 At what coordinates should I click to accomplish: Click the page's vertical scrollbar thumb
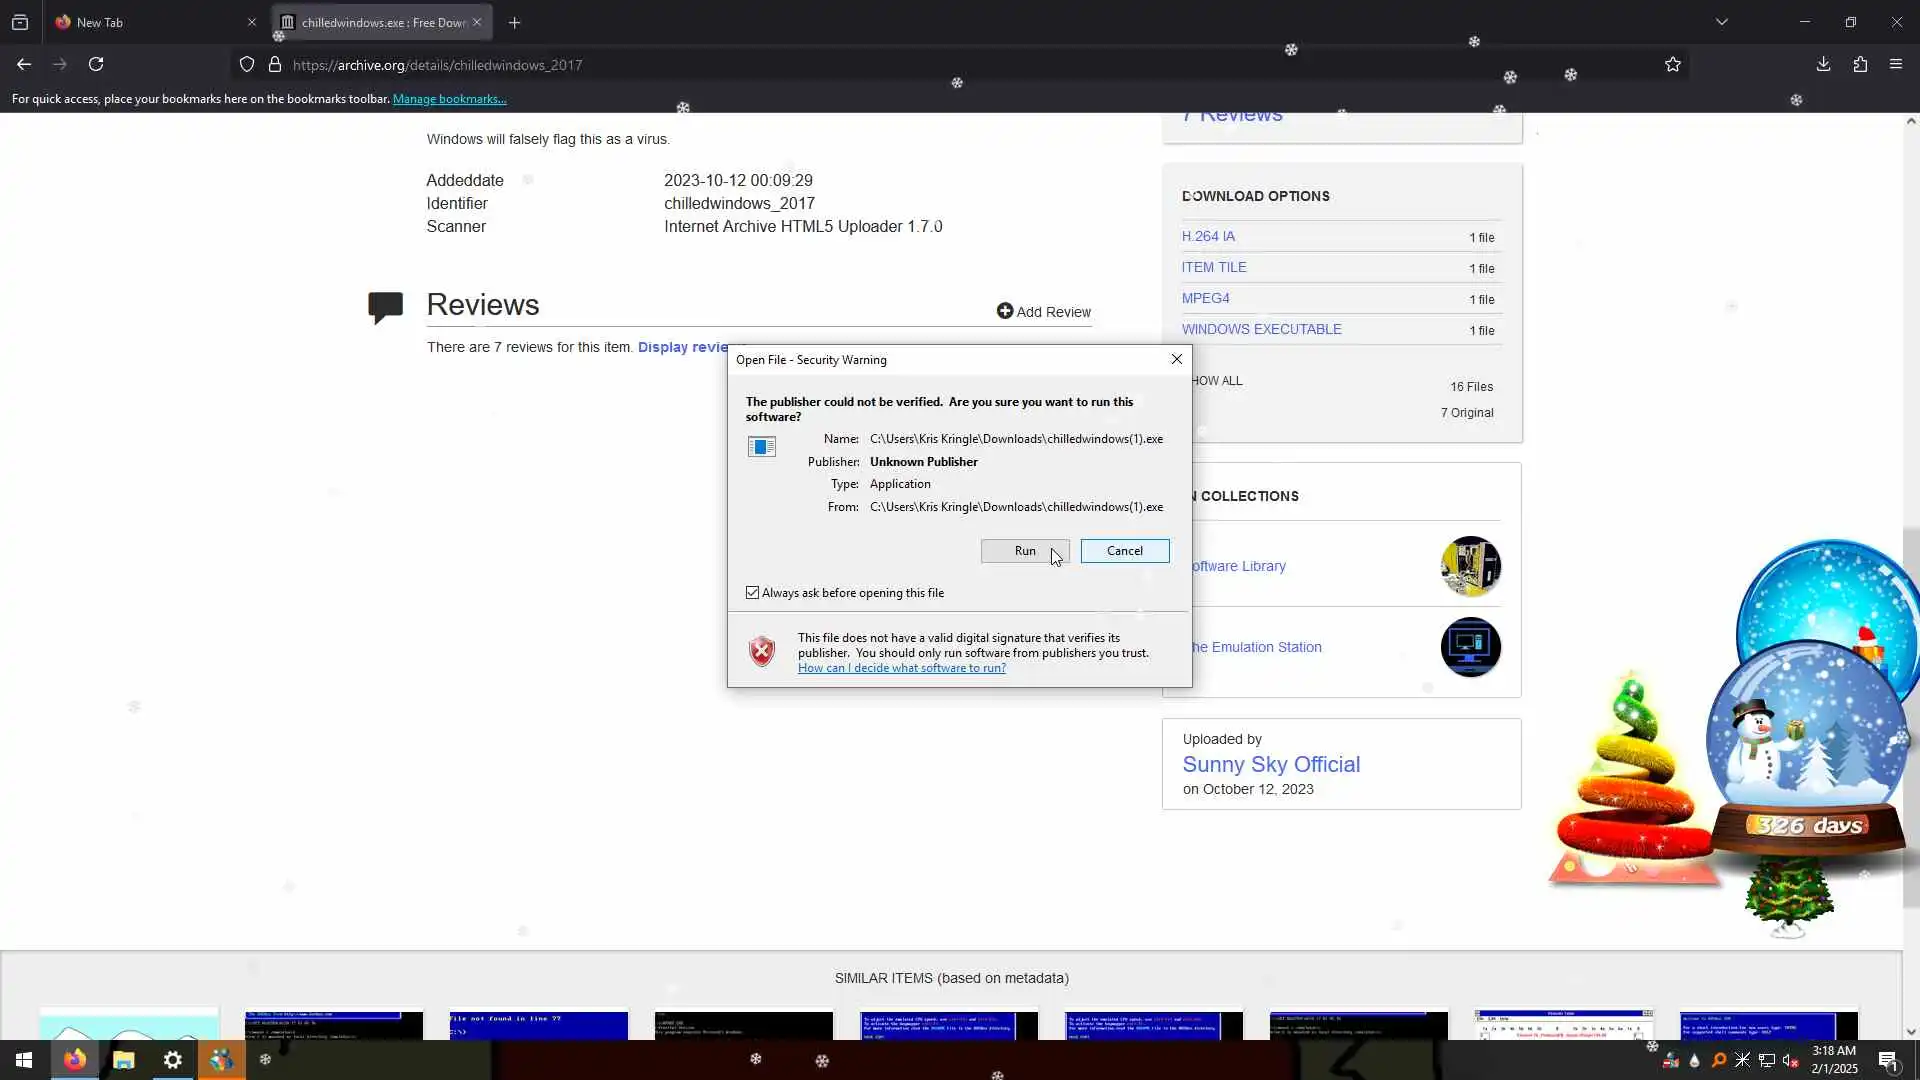[1910, 715]
